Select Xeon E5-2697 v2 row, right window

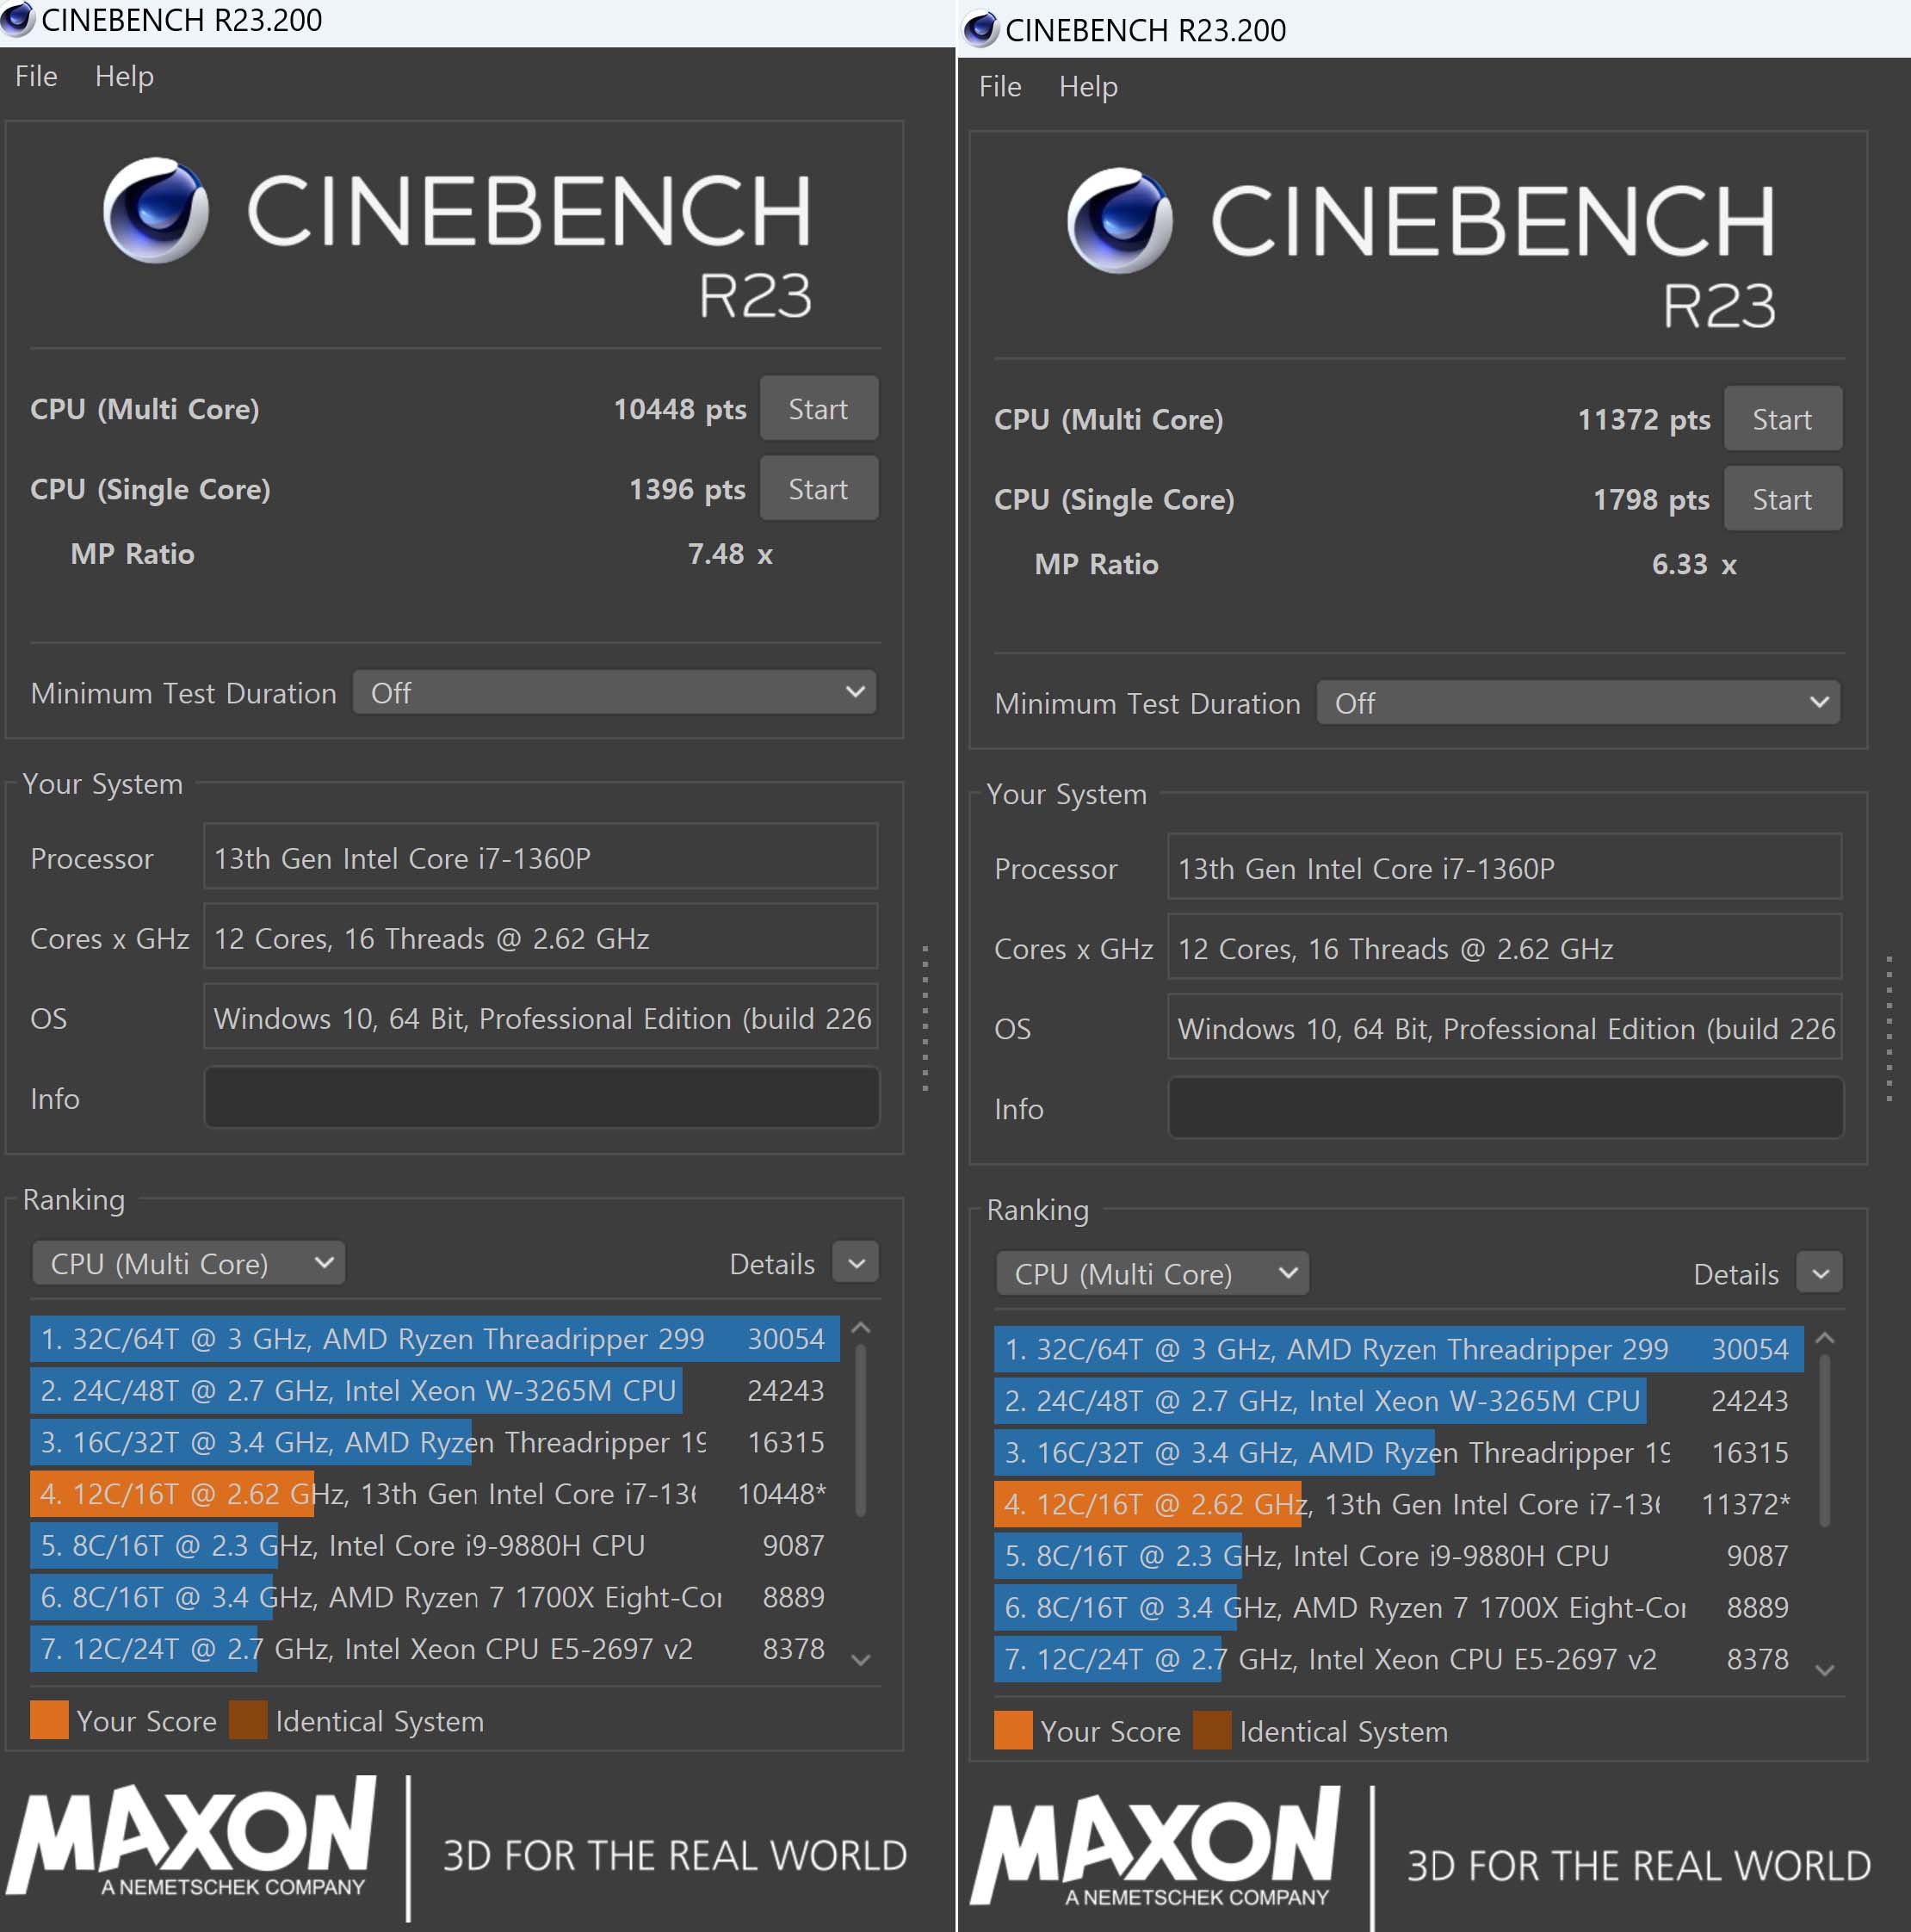(x=1399, y=1658)
